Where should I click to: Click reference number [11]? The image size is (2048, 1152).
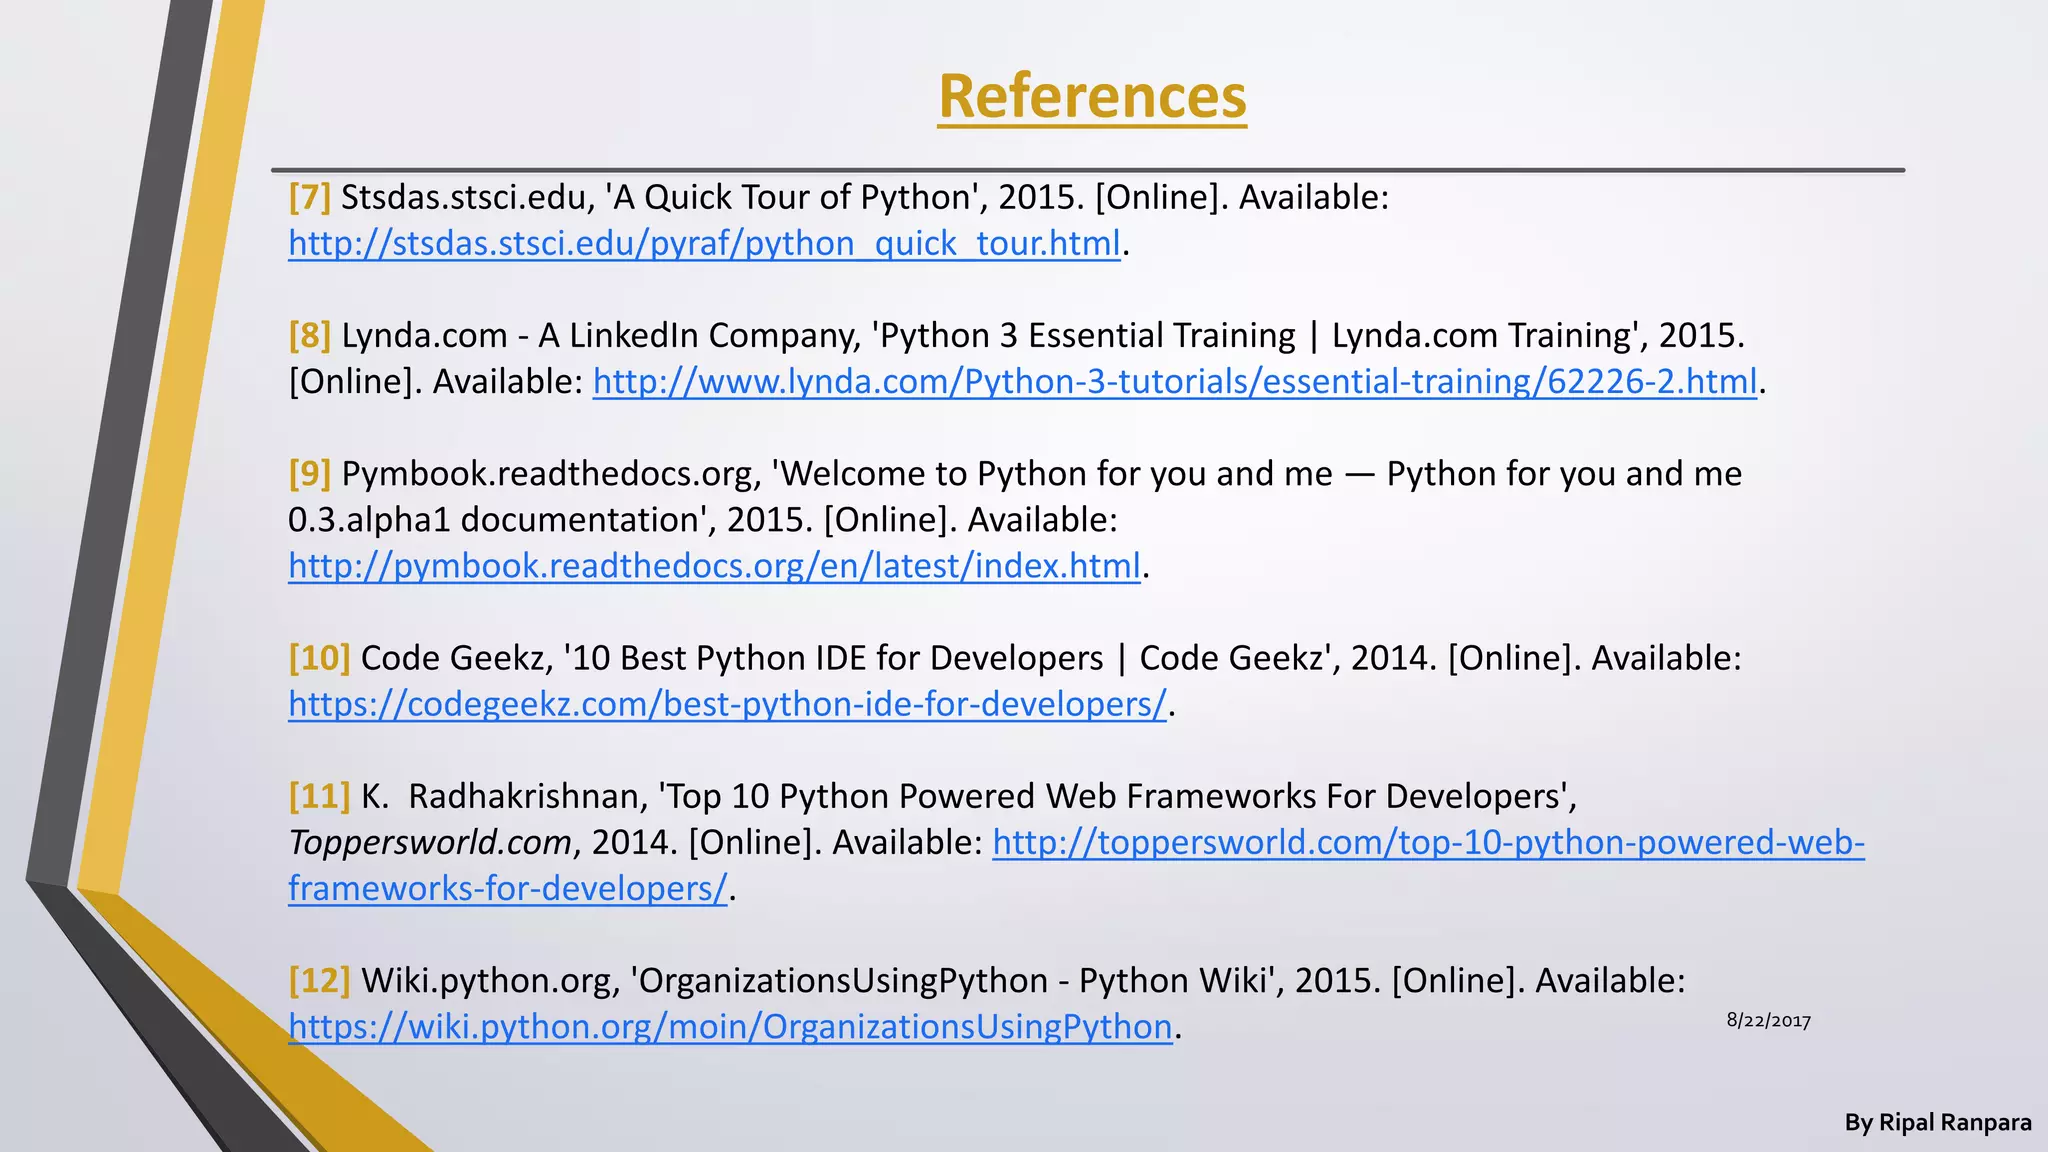coord(319,796)
